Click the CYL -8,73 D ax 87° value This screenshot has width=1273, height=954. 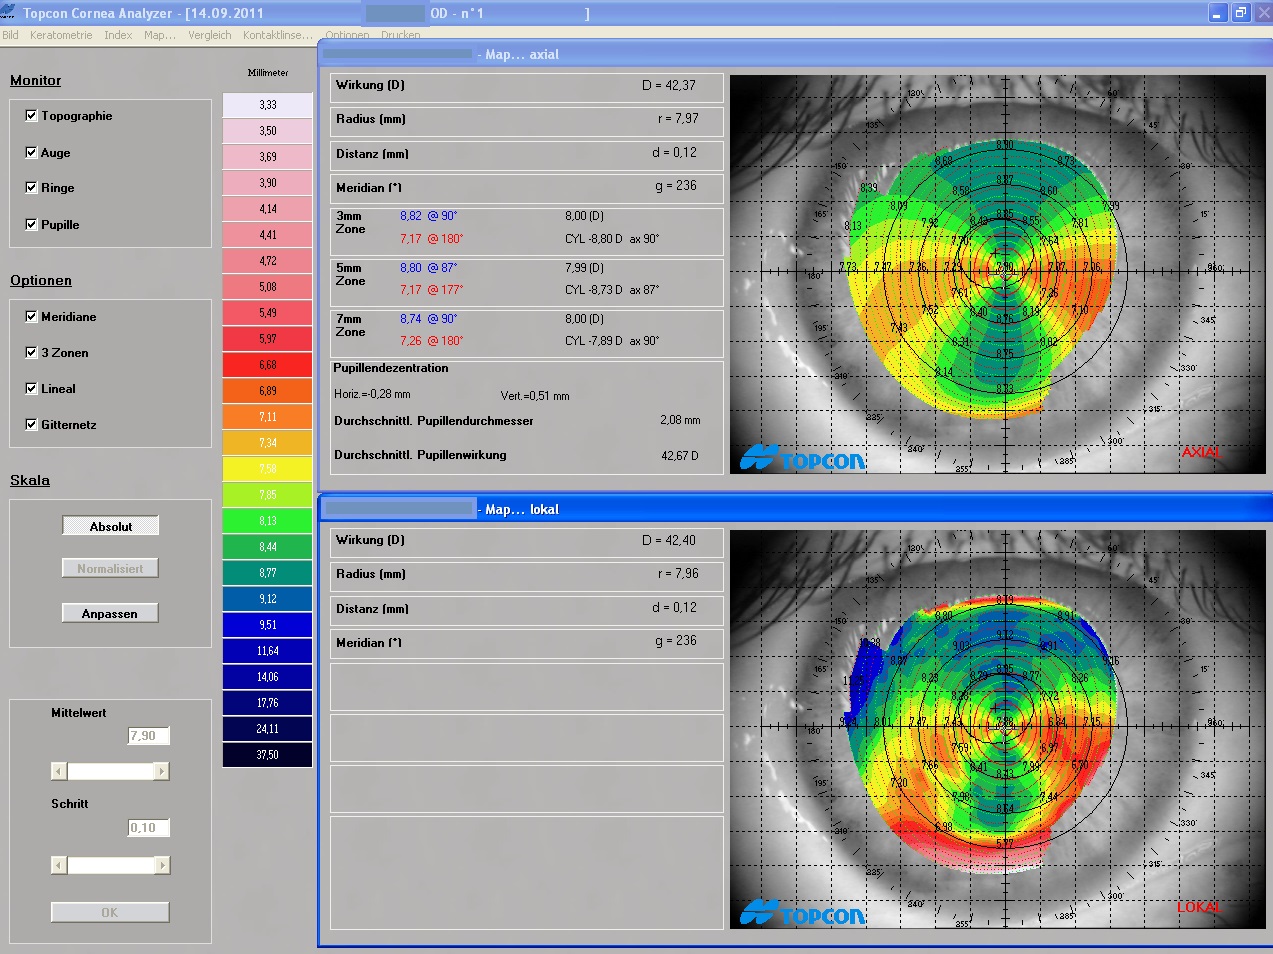(x=612, y=290)
